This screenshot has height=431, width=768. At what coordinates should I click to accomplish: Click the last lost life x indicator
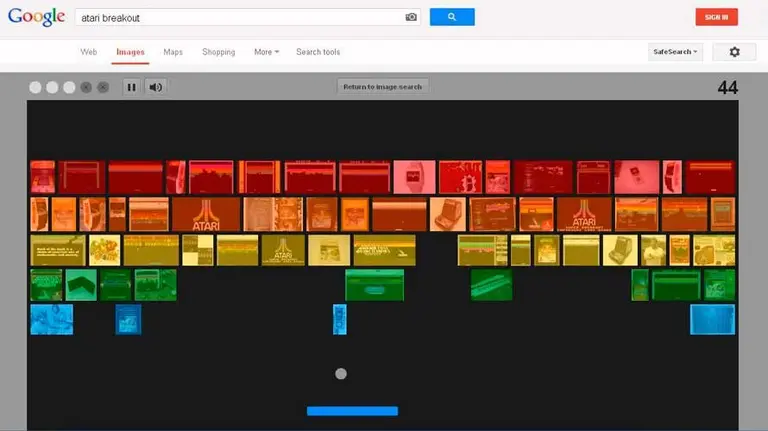tap(103, 87)
